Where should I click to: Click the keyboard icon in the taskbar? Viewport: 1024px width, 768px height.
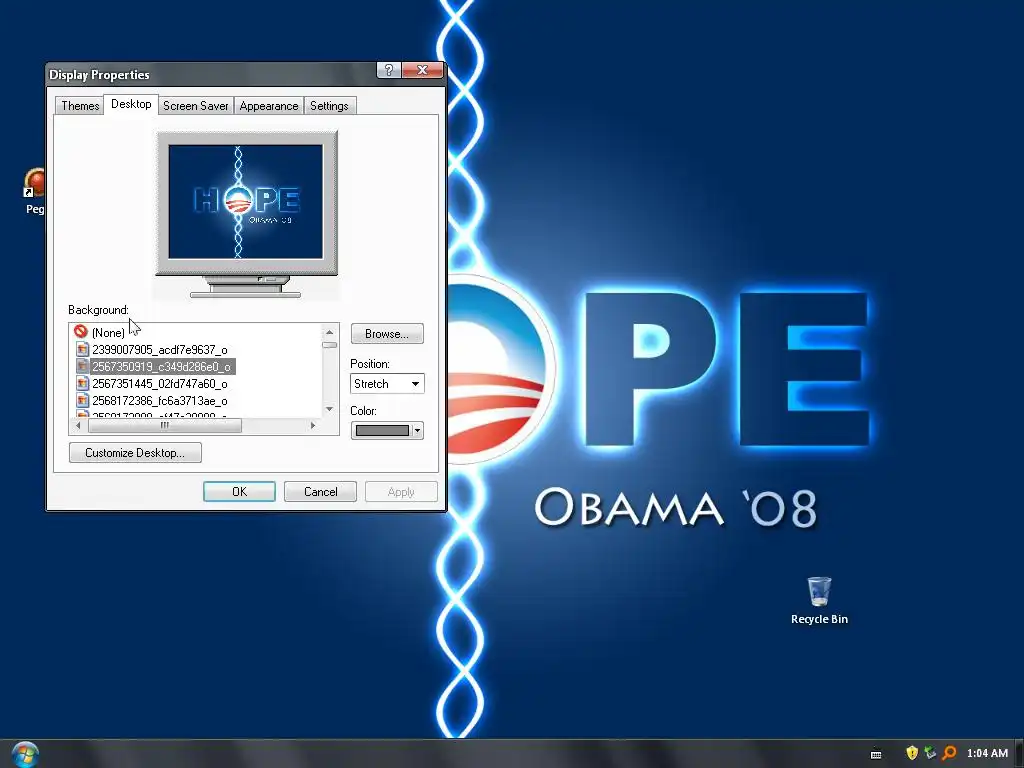tap(876, 754)
